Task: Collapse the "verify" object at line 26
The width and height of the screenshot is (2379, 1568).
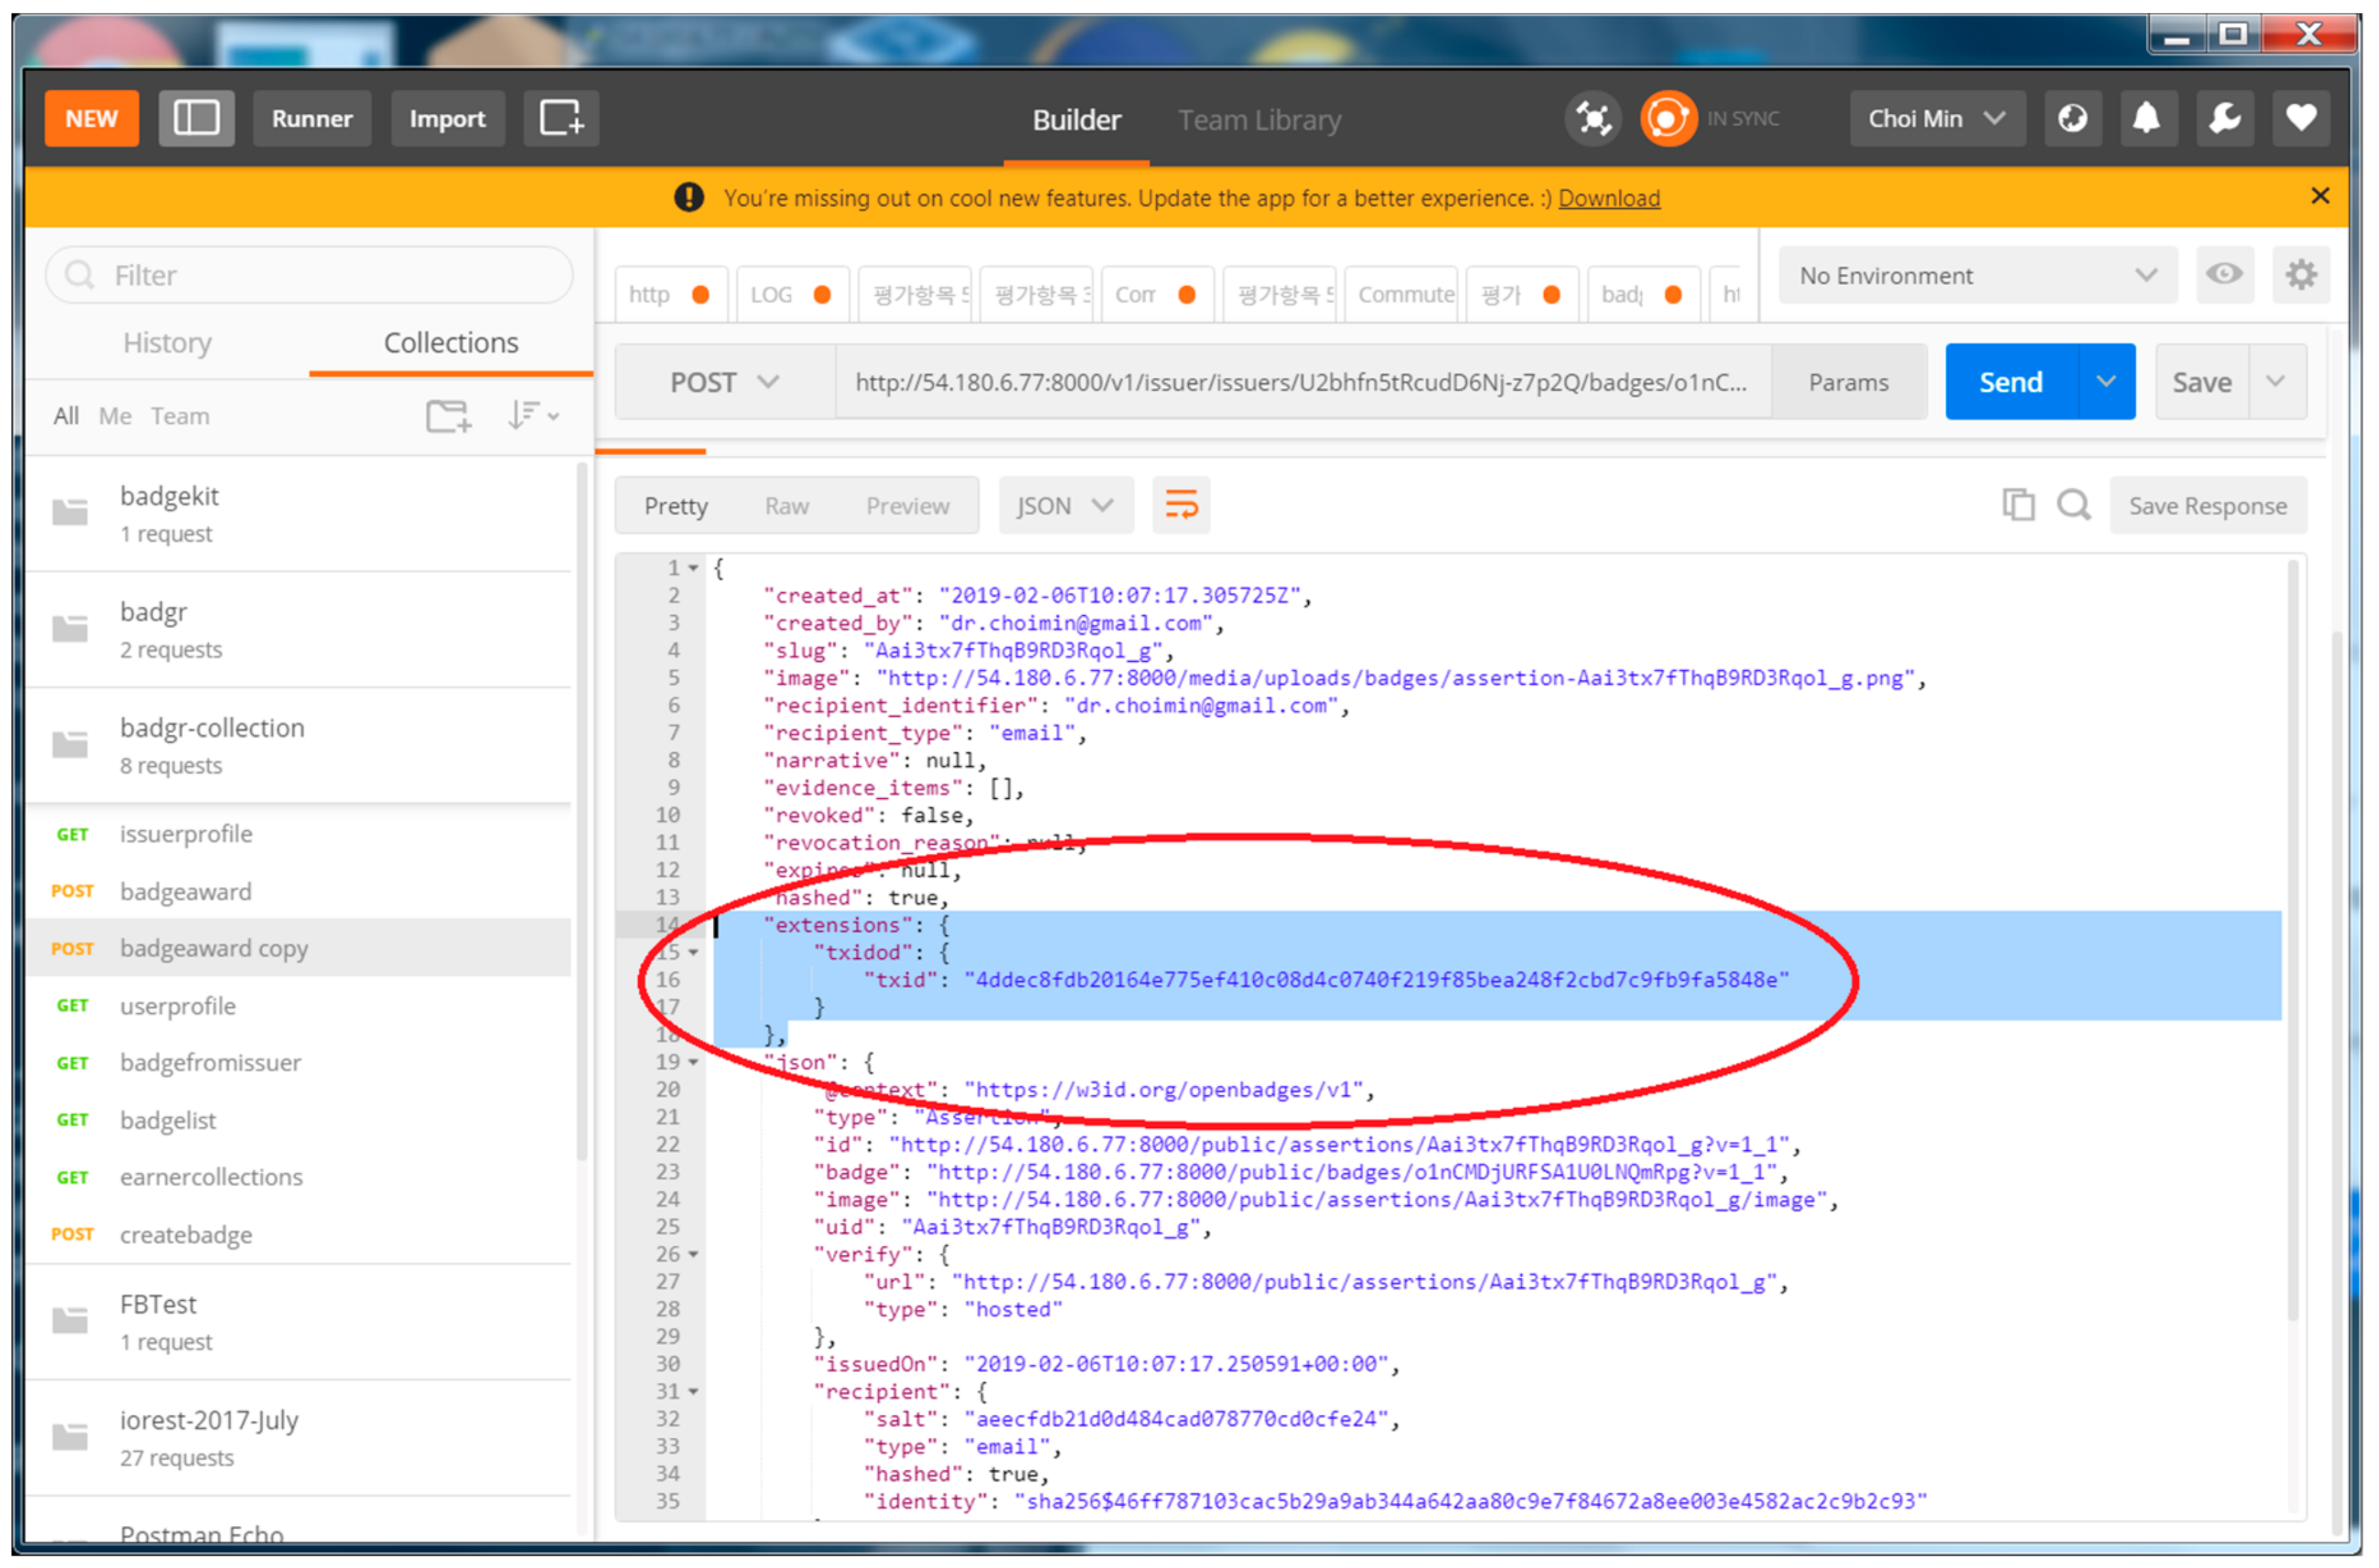Action: 693,1254
